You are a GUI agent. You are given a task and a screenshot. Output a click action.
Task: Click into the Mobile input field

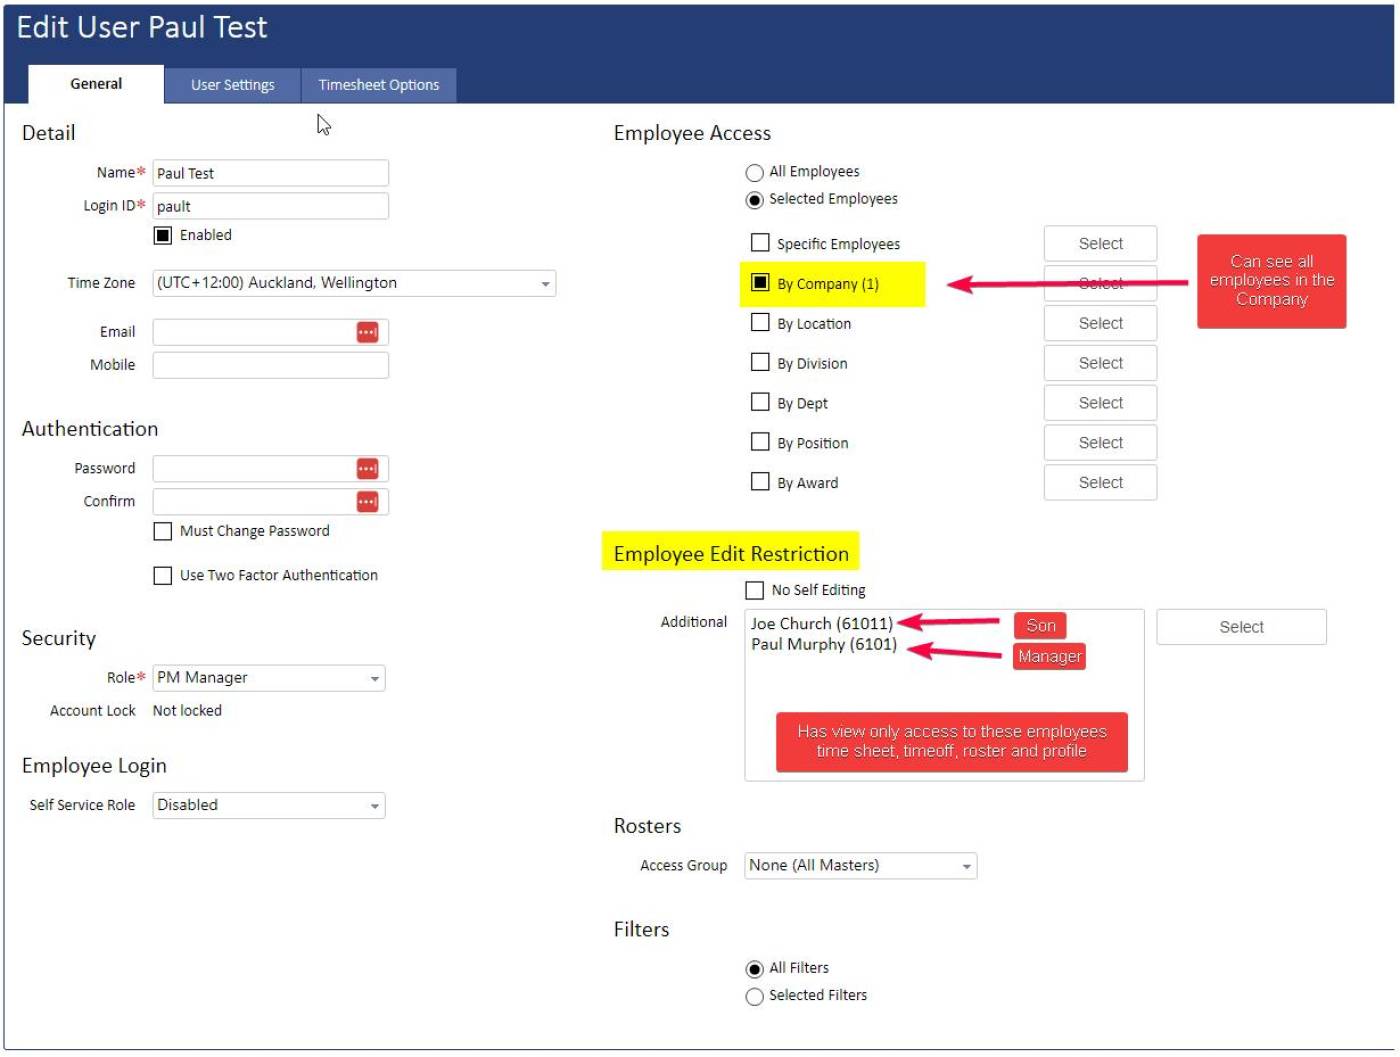(270, 365)
